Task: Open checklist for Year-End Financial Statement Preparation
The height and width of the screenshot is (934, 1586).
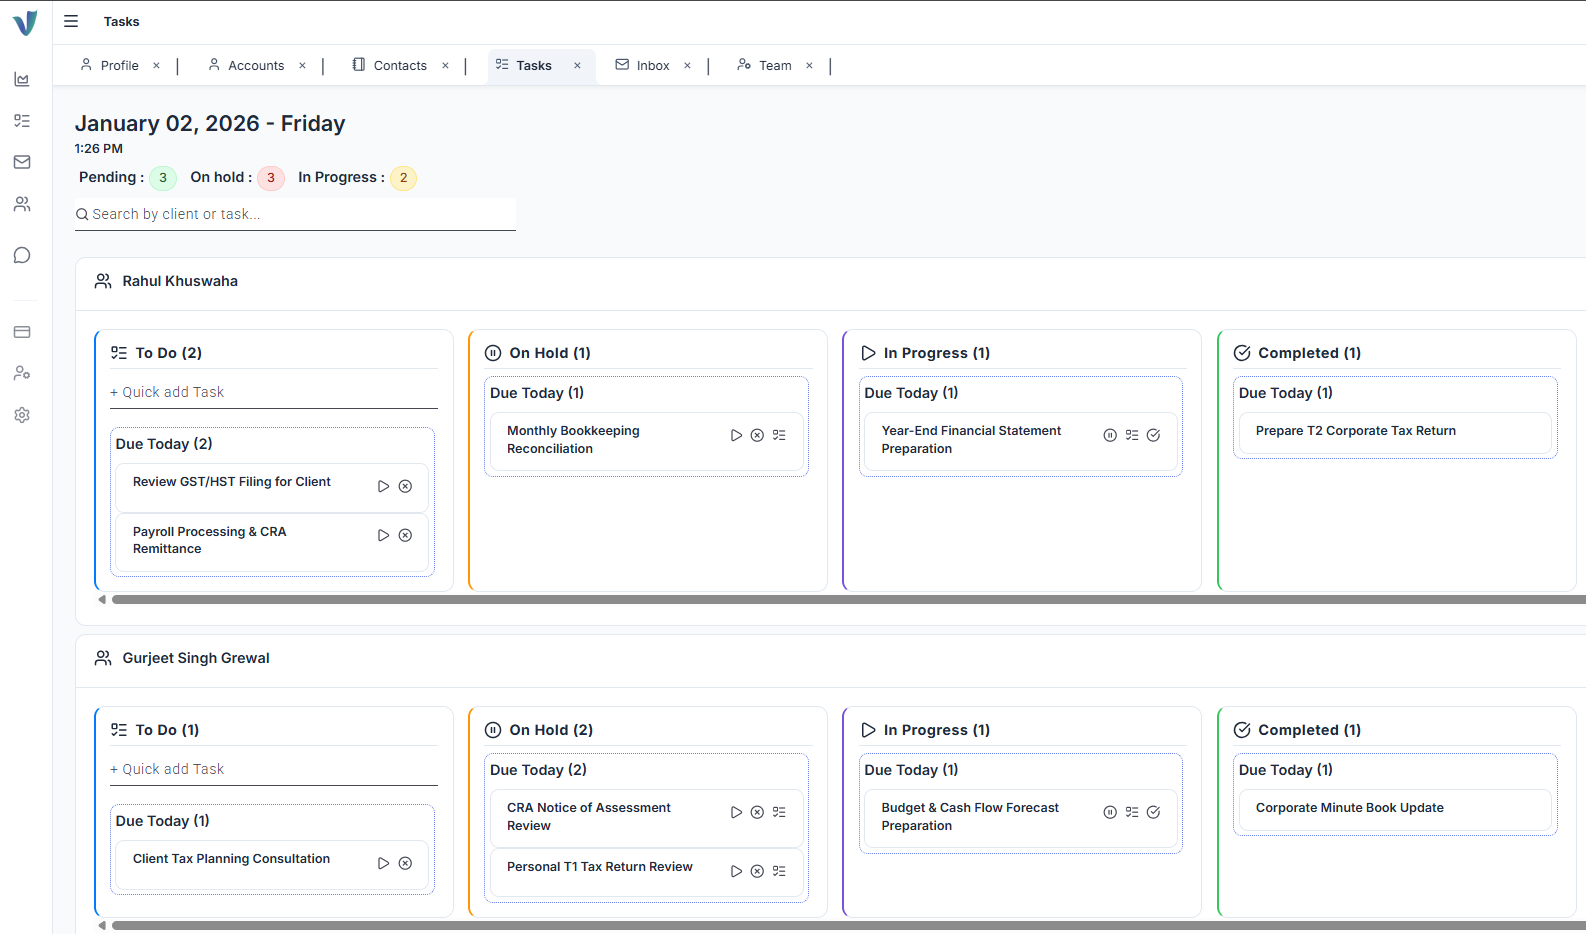Action: (1132, 435)
